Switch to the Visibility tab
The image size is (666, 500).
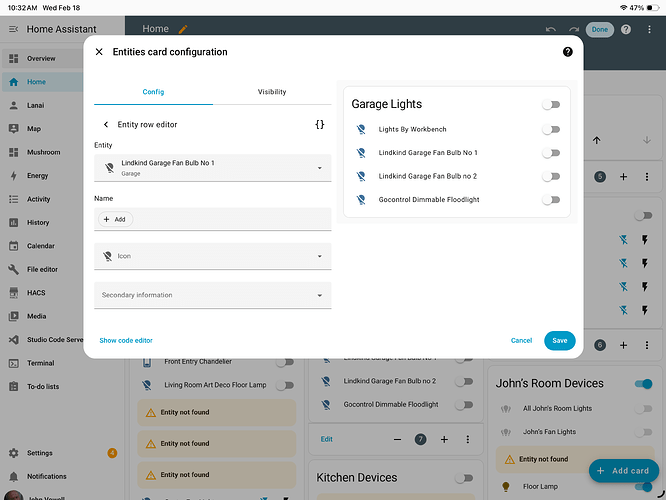click(x=272, y=92)
